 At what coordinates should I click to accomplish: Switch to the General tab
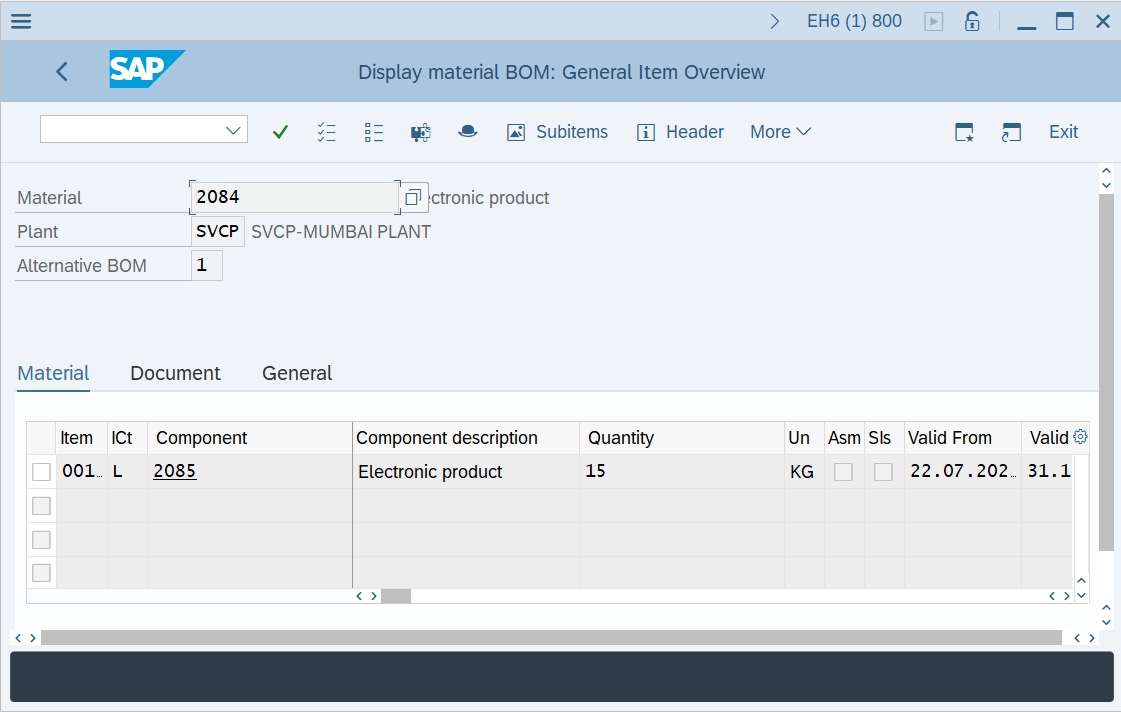297,373
